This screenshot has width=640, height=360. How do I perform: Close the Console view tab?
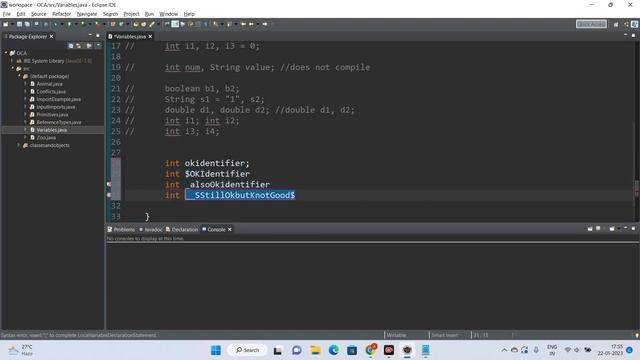230,229
